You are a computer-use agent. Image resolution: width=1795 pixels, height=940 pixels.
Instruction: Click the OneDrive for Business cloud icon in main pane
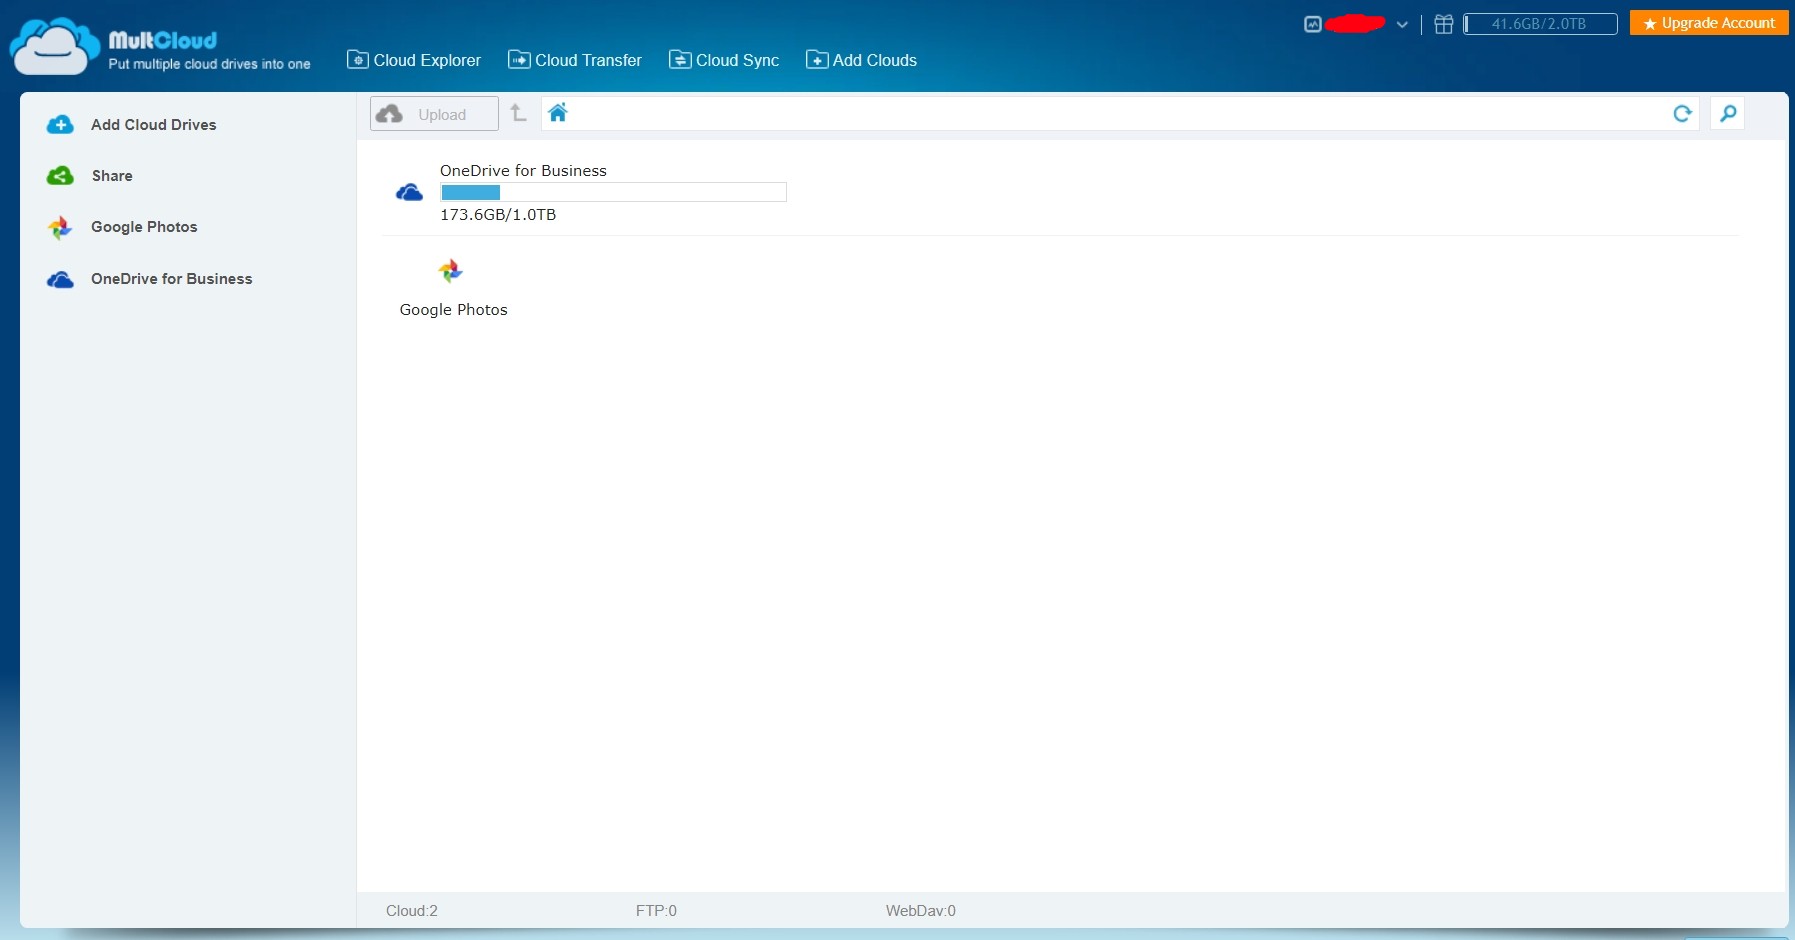point(409,192)
